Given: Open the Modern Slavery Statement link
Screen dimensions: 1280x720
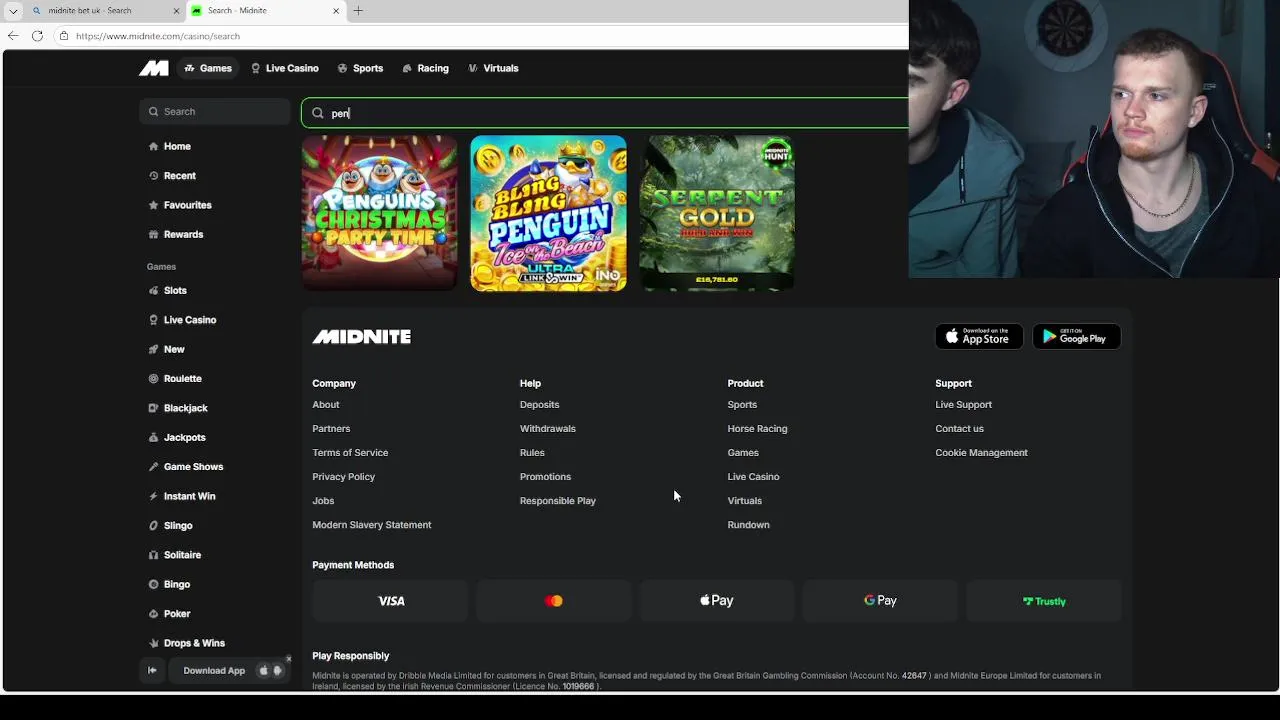Looking at the screenshot, I should point(372,525).
